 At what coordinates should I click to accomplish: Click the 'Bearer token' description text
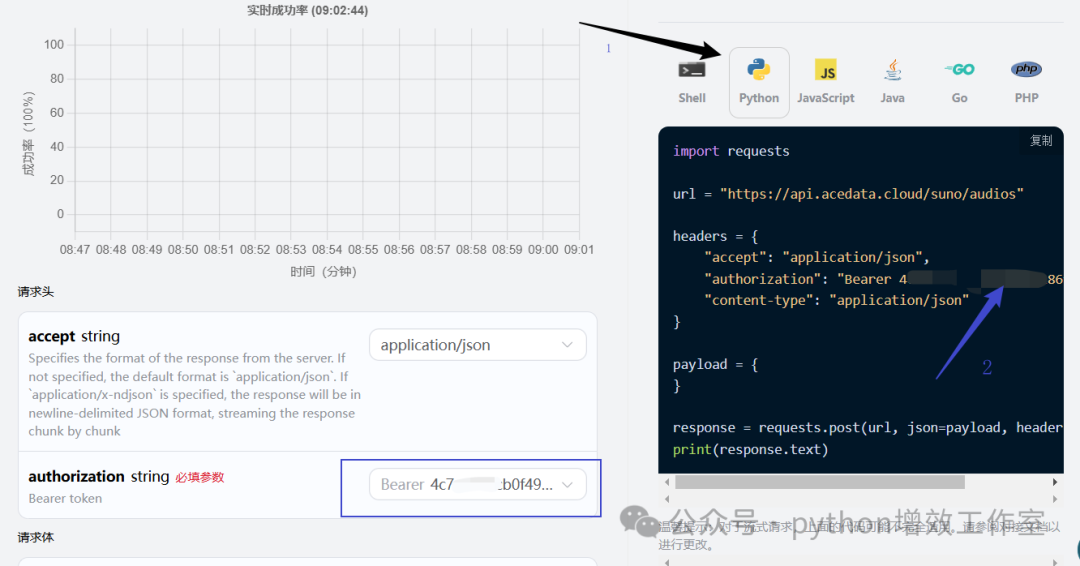pyautogui.click(x=65, y=499)
